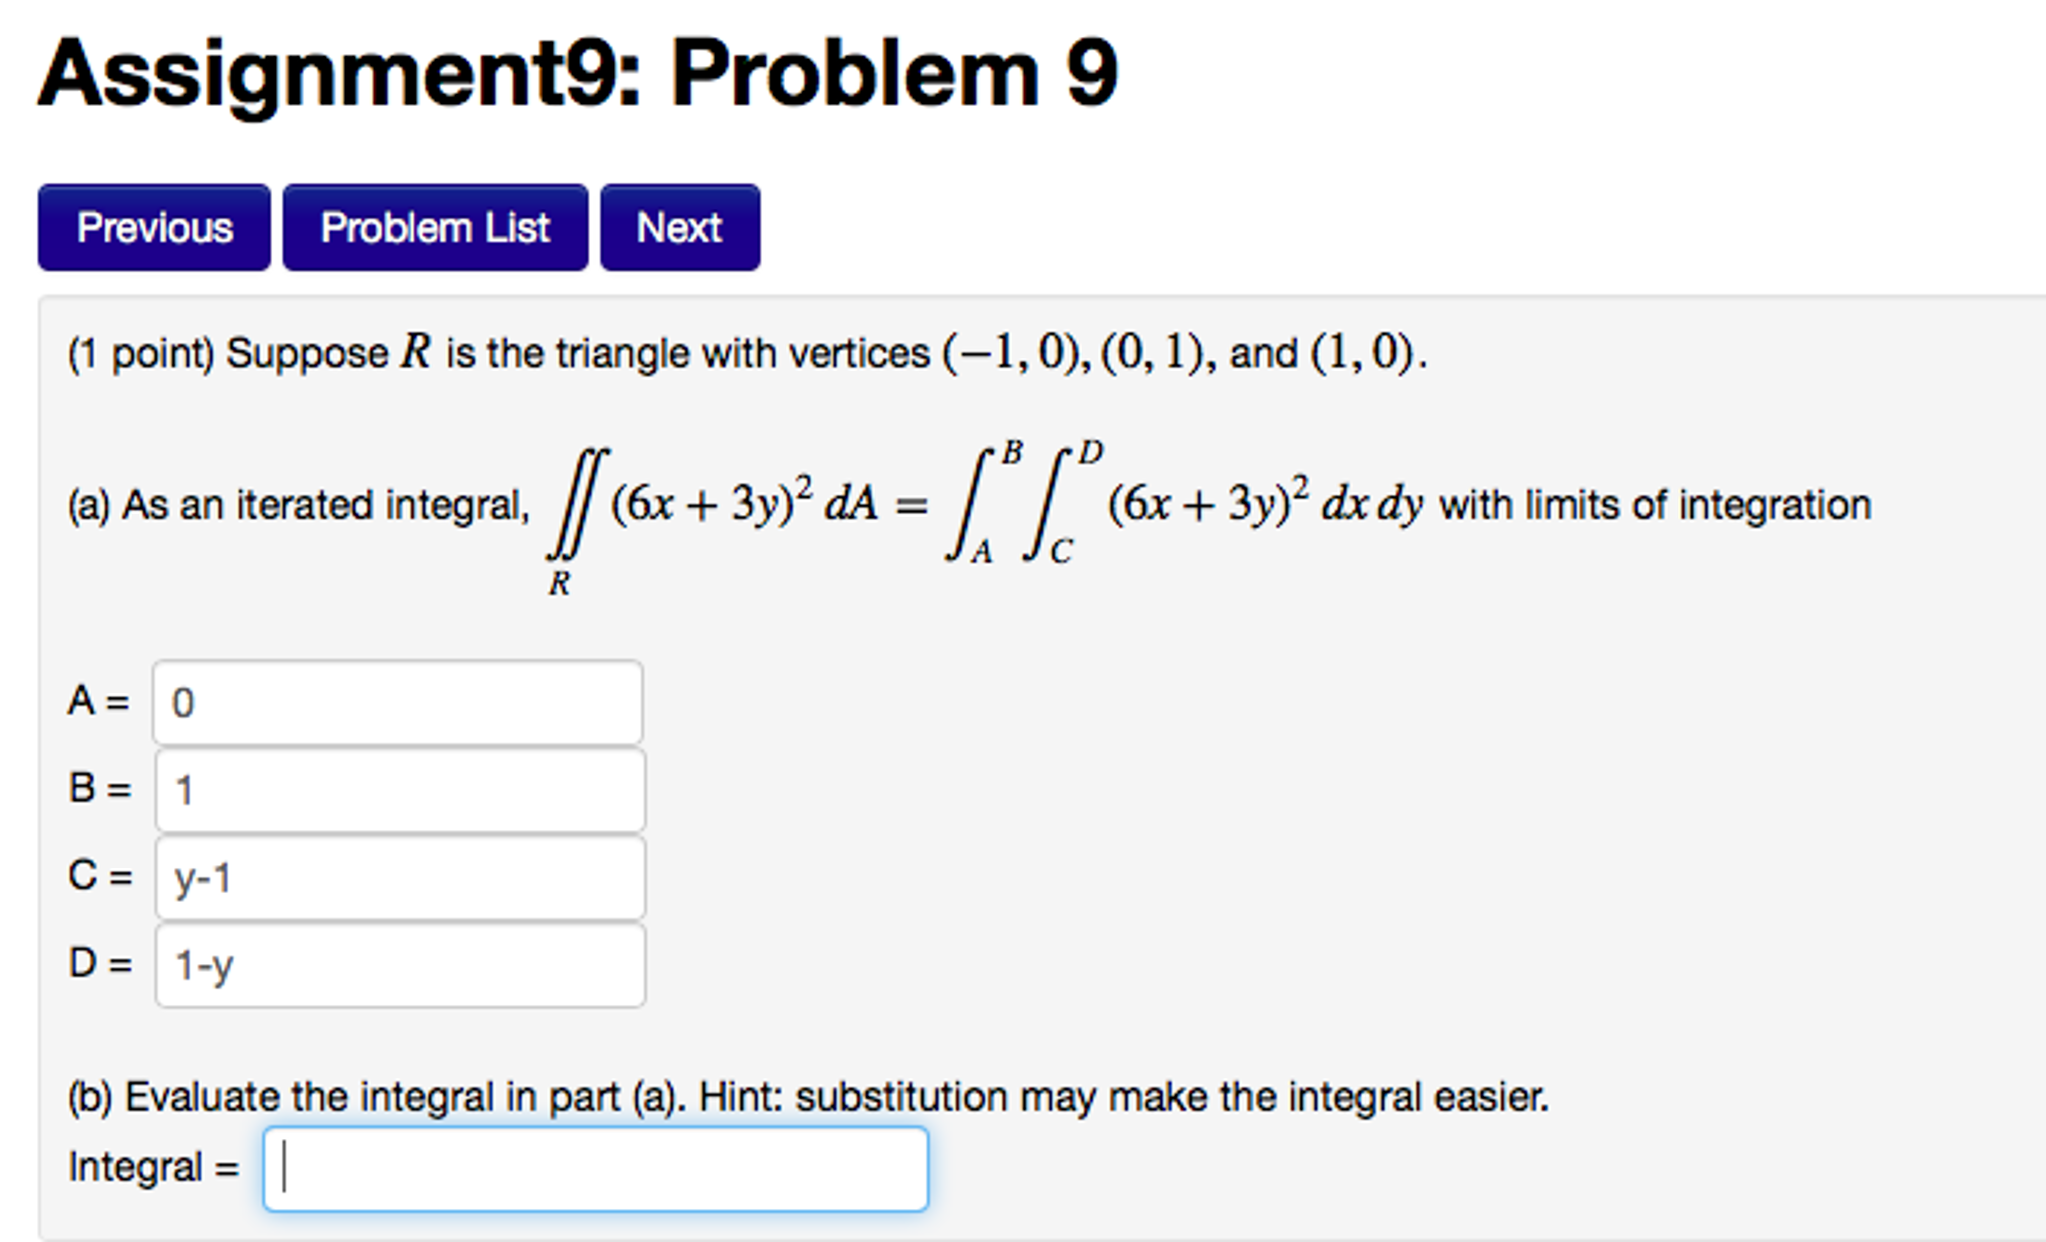View all problems with Problem List
This screenshot has height=1242, width=2046.
[435, 228]
